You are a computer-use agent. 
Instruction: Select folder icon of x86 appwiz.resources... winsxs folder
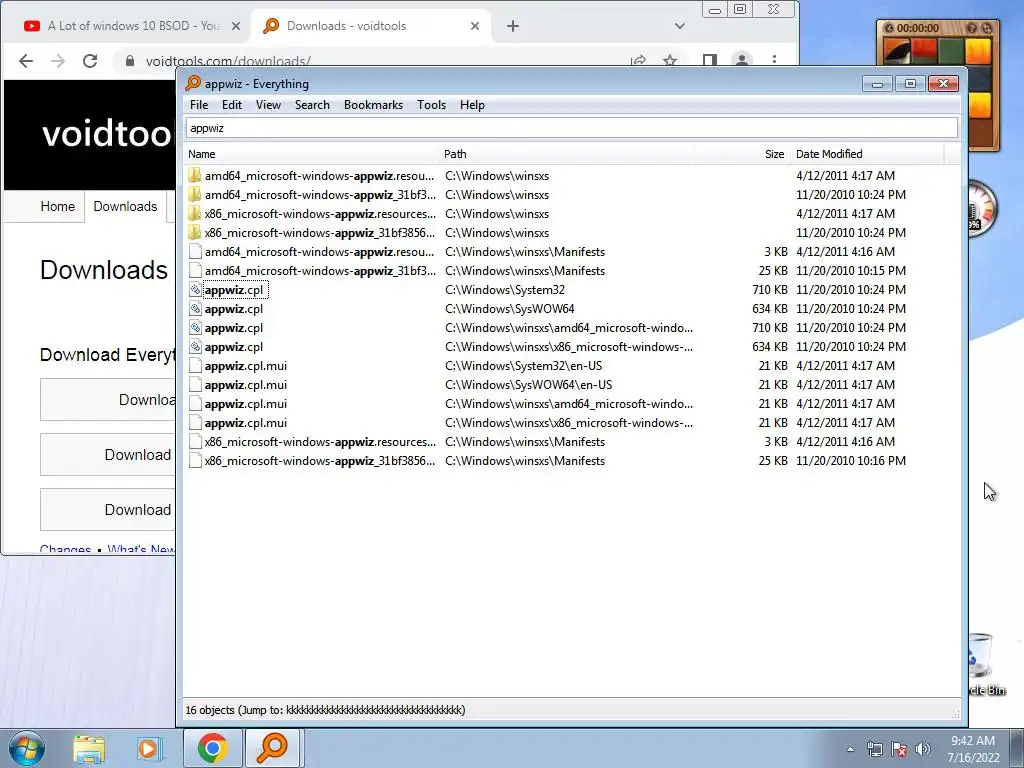pyautogui.click(x=195, y=214)
